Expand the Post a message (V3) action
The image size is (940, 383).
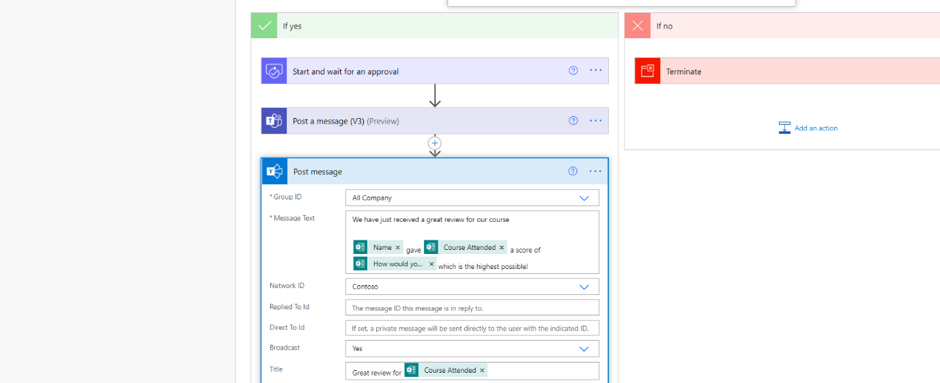tap(435, 120)
